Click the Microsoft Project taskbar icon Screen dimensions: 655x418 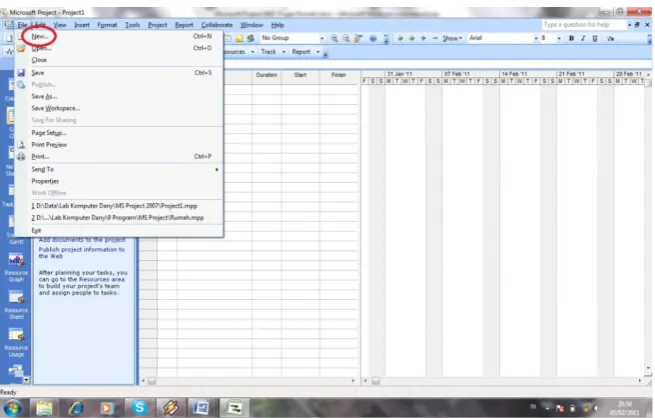click(x=234, y=408)
